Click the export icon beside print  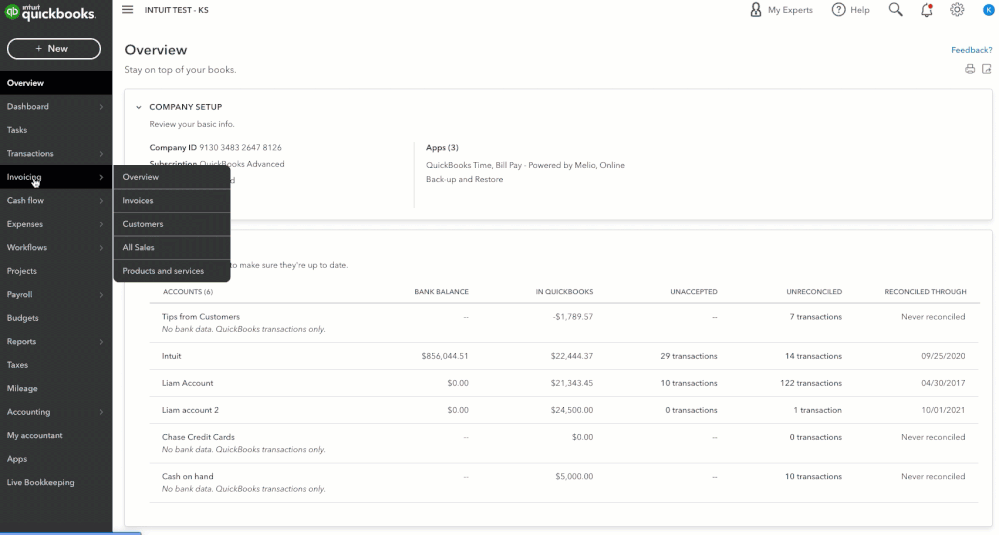coord(987,69)
